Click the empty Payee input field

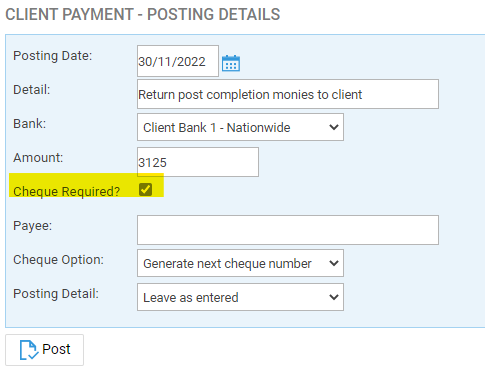[288, 230]
